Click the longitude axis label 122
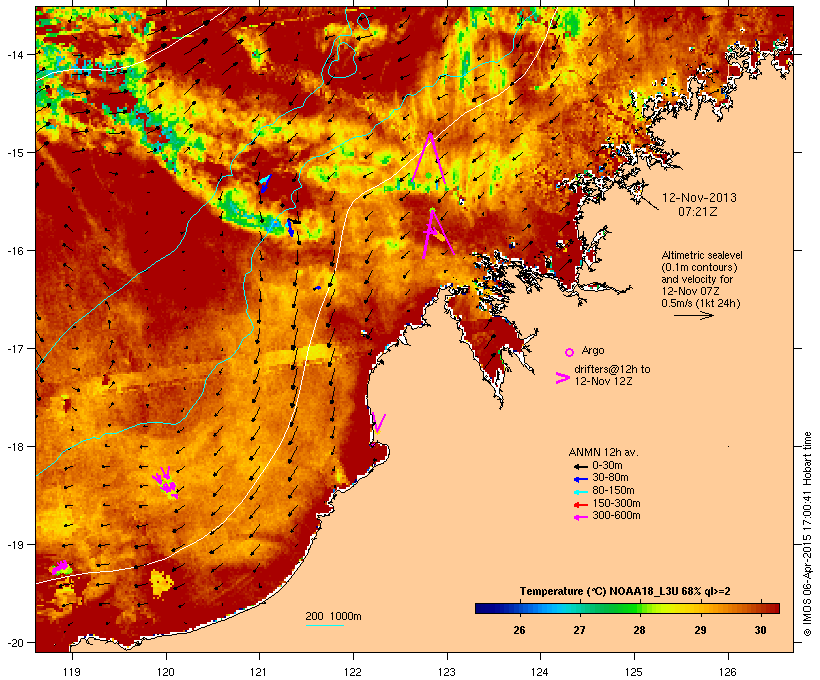The height and width of the screenshot is (680, 820). pos(353,672)
